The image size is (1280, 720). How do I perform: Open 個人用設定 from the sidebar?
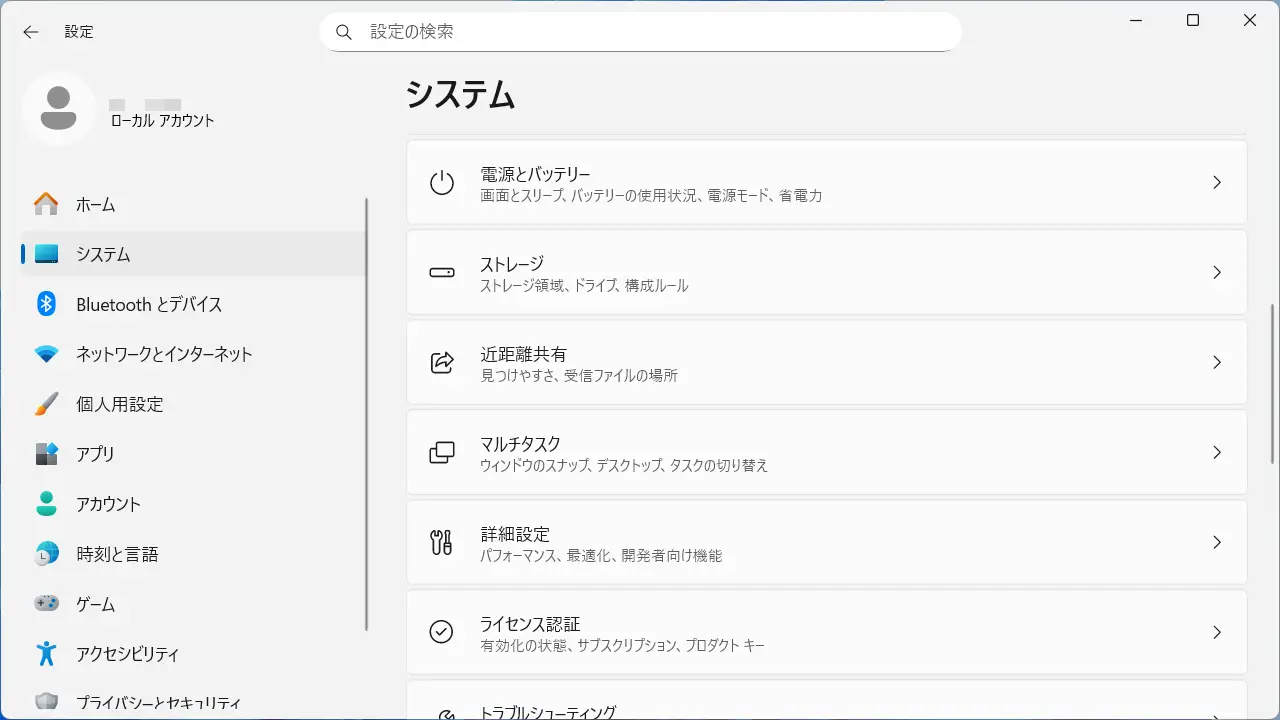tap(119, 405)
